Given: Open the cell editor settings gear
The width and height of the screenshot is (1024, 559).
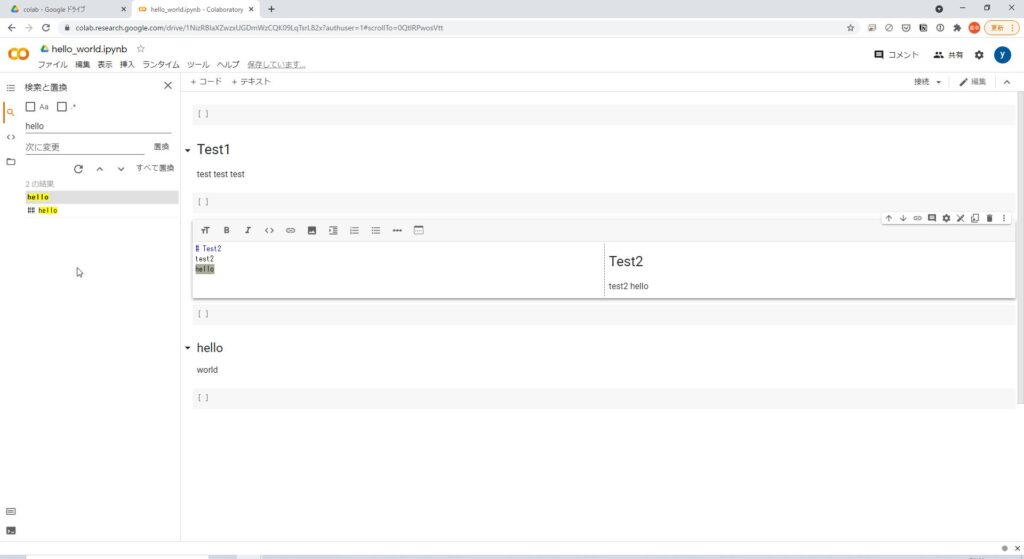Looking at the screenshot, I should click(946, 218).
